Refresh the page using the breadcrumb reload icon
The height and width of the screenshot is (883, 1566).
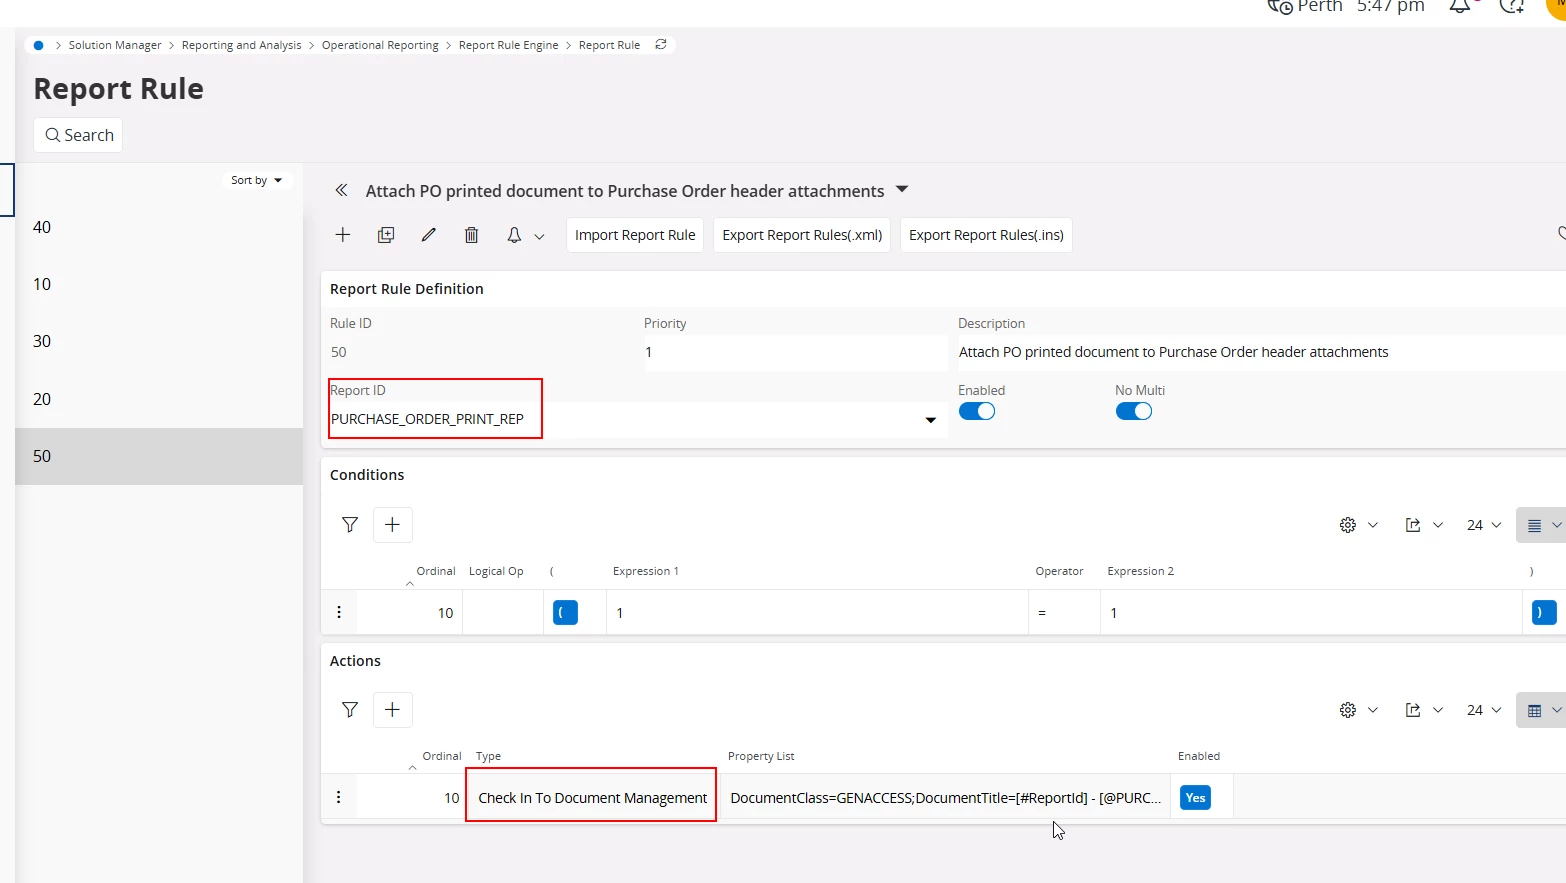coord(661,45)
